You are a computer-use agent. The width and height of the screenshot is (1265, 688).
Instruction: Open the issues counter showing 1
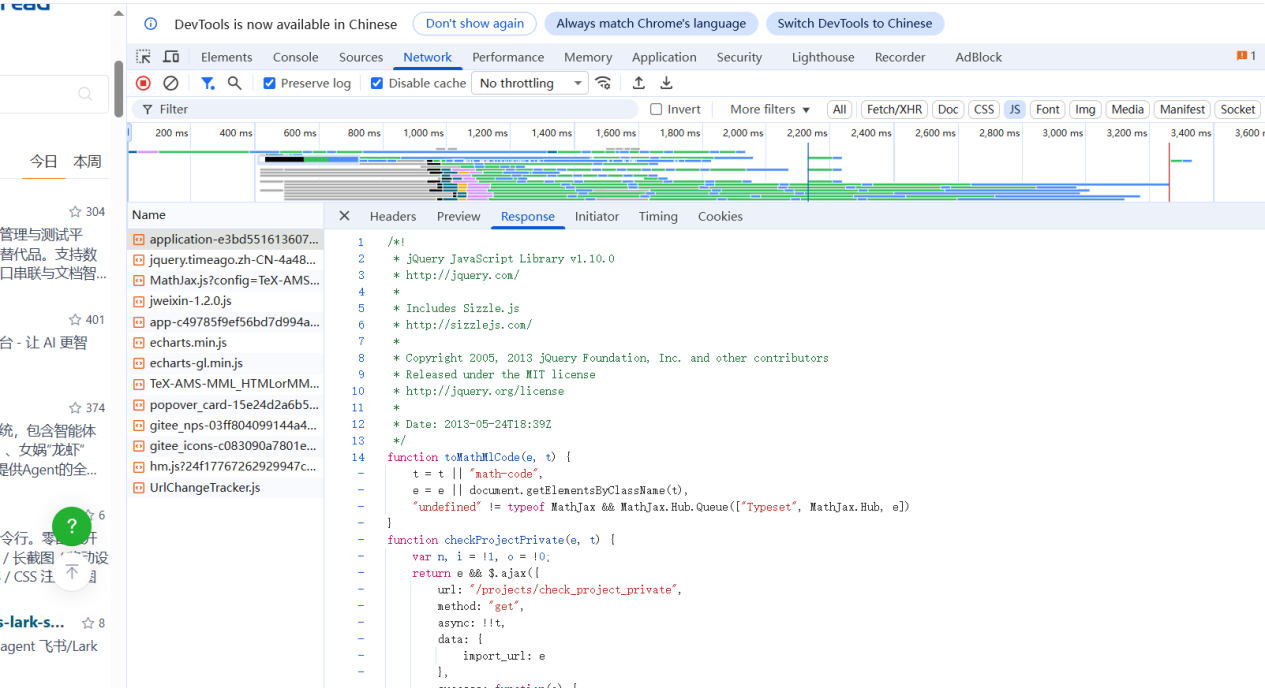point(1246,56)
